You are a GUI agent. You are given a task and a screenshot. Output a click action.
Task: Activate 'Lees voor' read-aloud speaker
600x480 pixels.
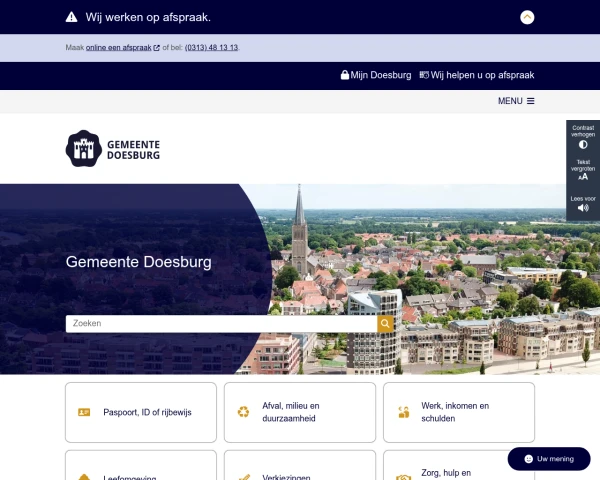[583, 204]
